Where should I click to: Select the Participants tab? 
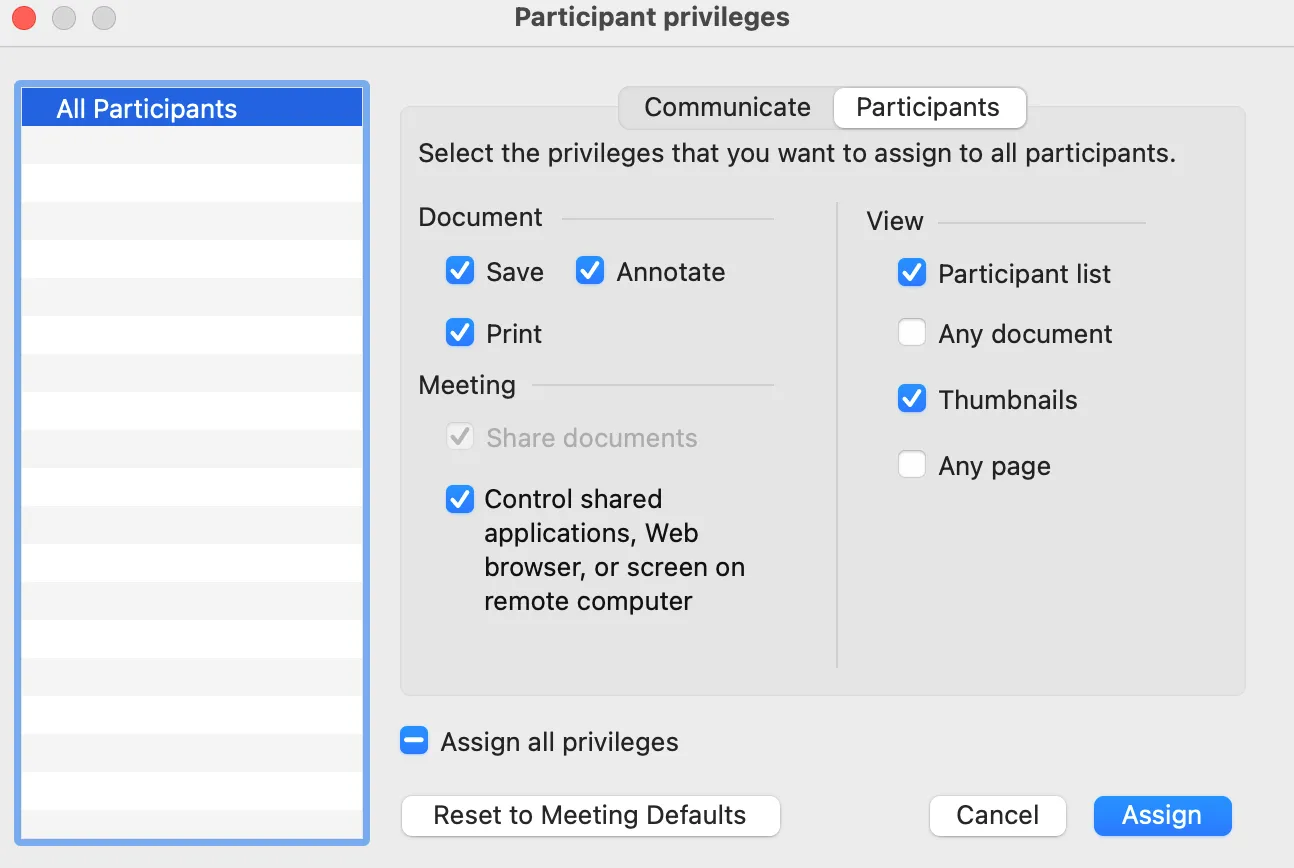928,108
